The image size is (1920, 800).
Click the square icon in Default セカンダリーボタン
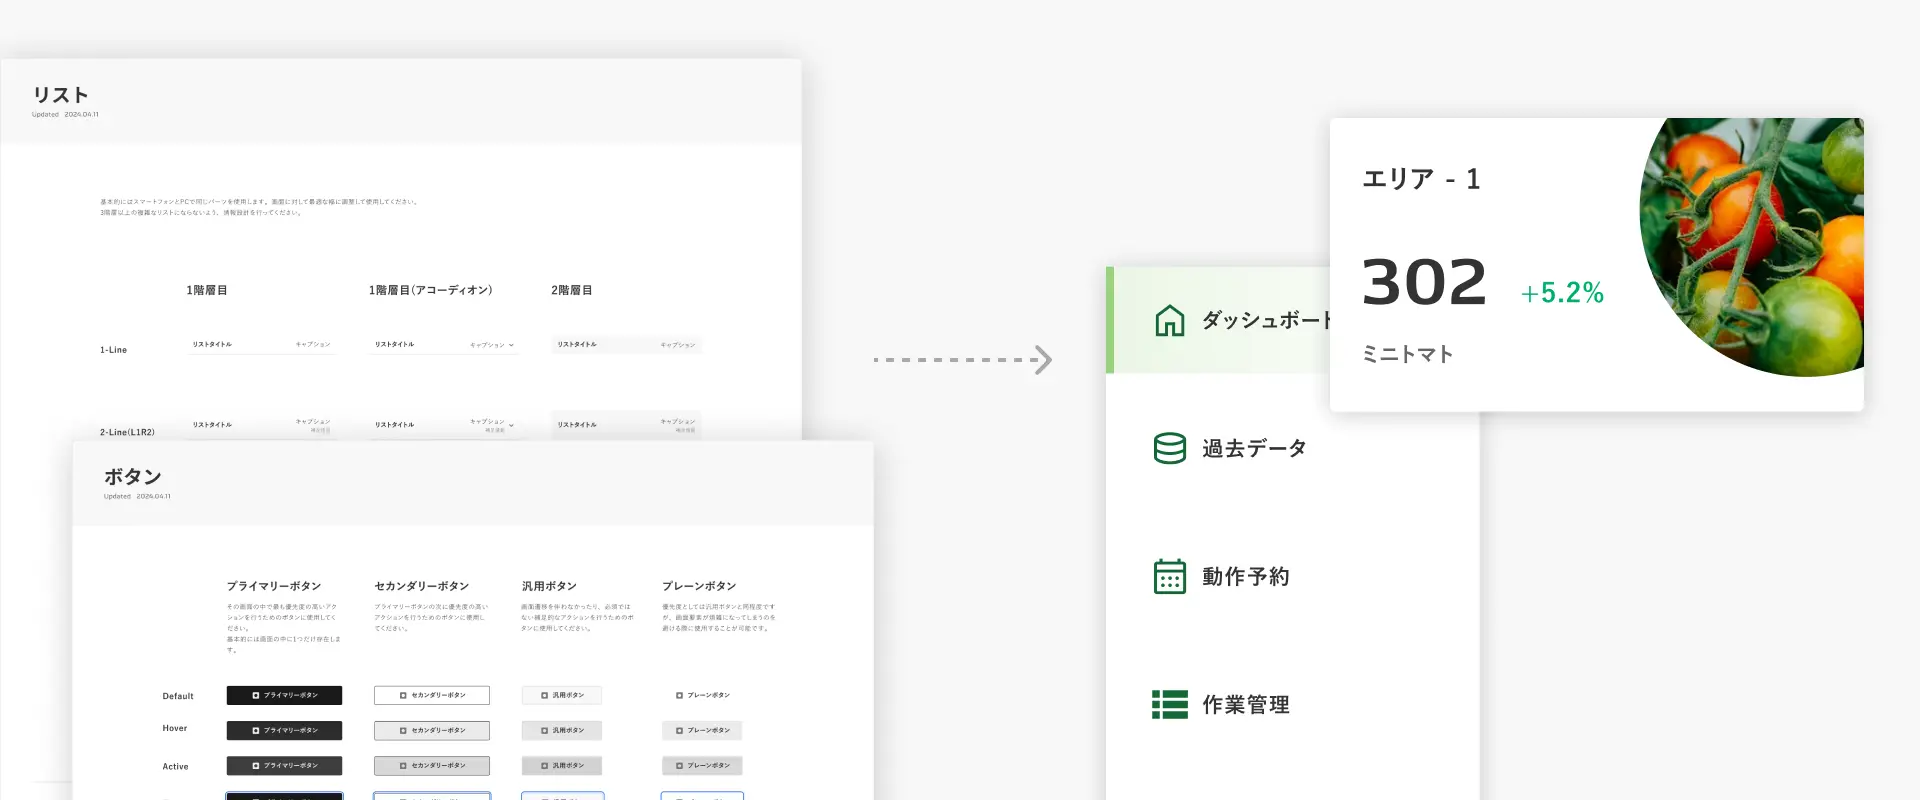point(403,695)
